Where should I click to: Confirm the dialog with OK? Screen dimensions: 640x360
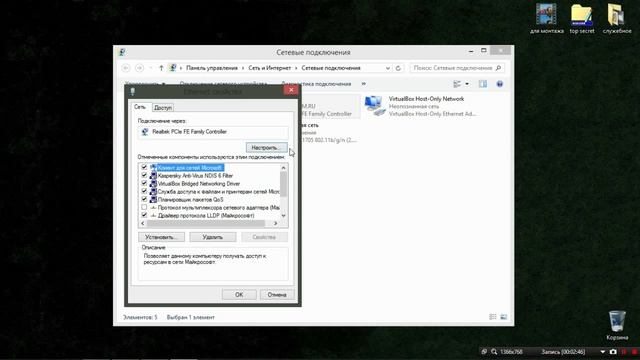tap(239, 295)
